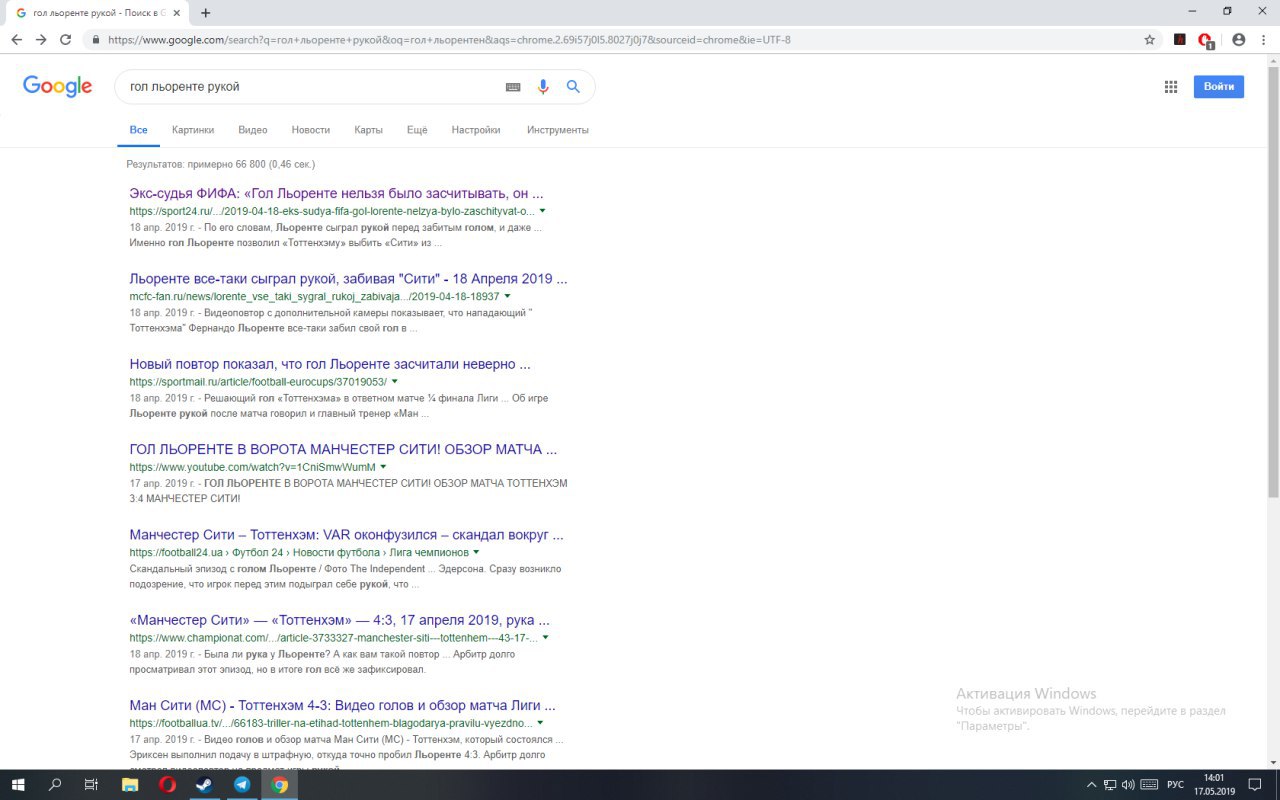Switch to the Видео tab

point(253,130)
